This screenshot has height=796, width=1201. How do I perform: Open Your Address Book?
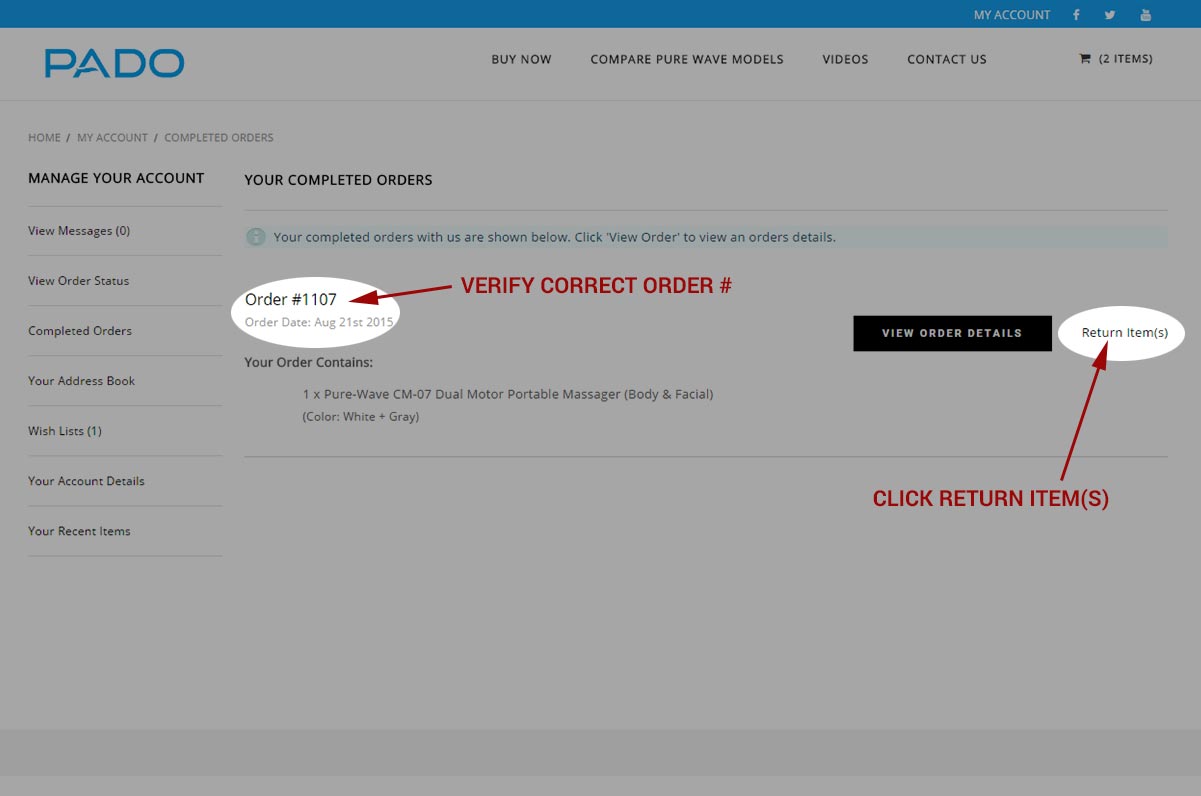[81, 381]
